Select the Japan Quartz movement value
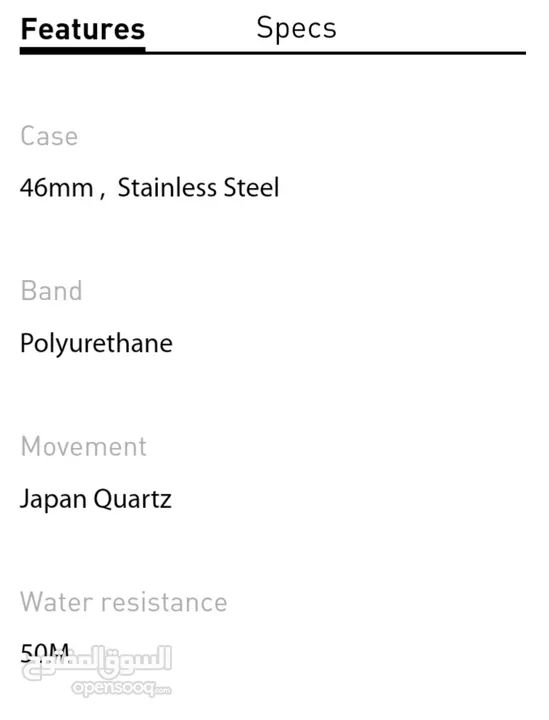The image size is (549, 720). [96, 500]
